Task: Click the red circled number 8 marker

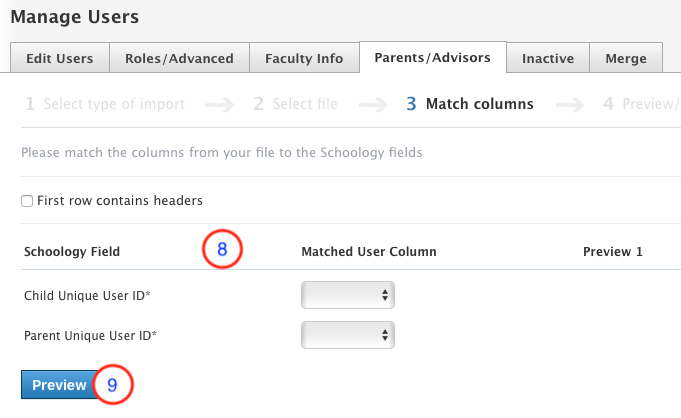Action: pyautogui.click(x=223, y=249)
